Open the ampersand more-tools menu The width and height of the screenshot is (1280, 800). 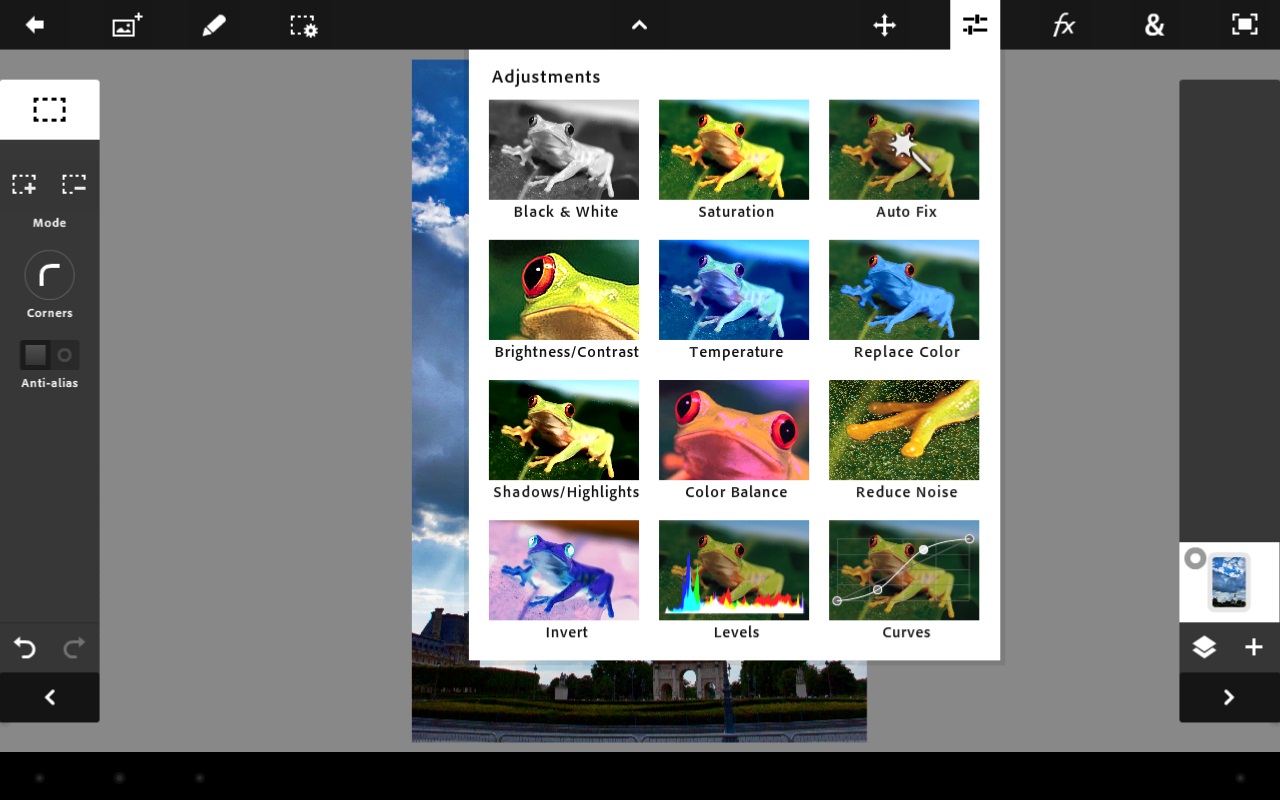(x=1154, y=25)
